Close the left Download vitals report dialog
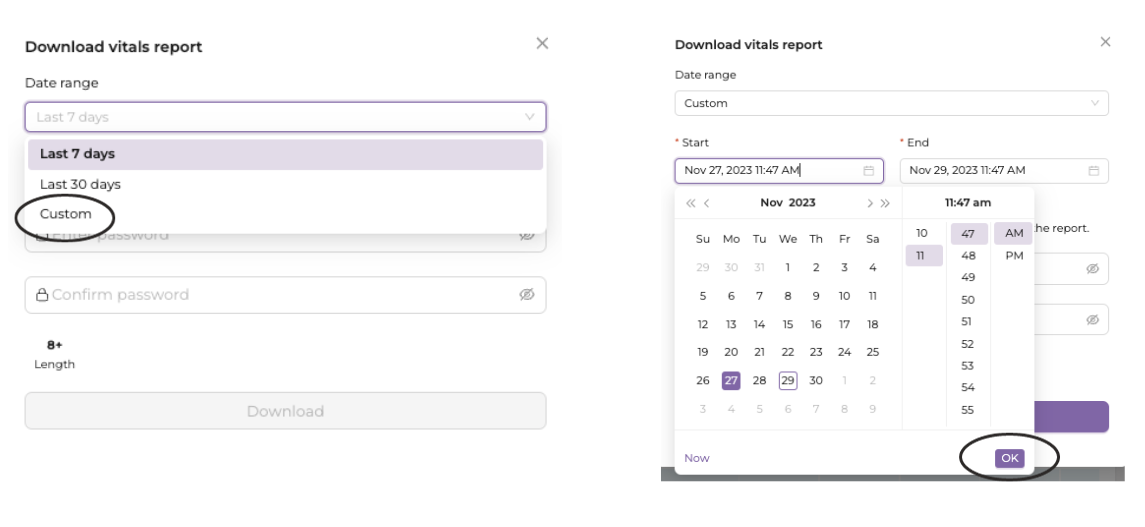1145x527 pixels. 542,43
